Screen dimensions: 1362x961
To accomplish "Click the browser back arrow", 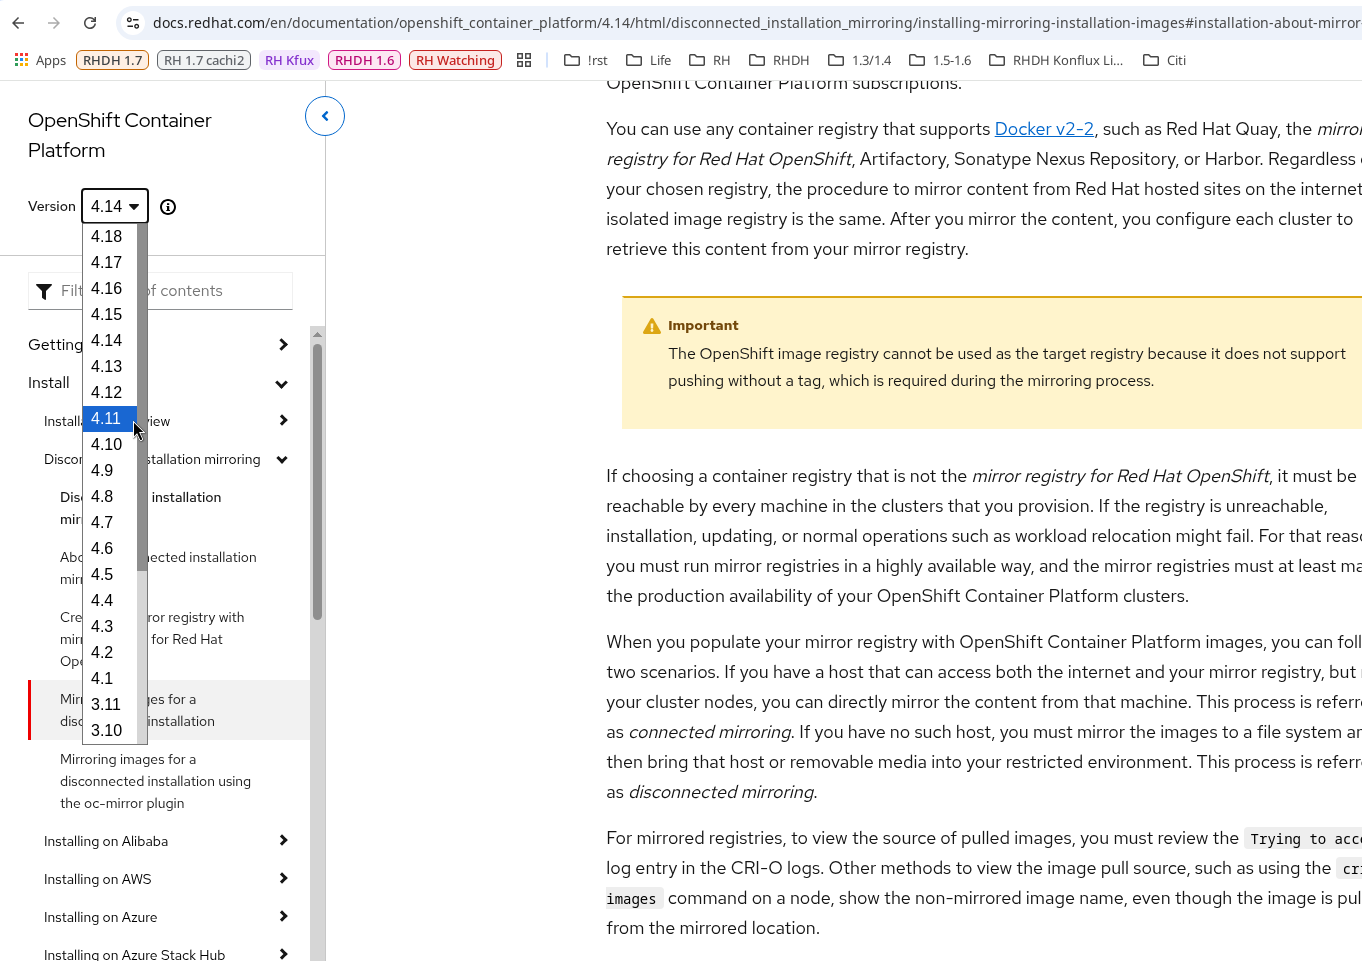I will click(x=18, y=23).
